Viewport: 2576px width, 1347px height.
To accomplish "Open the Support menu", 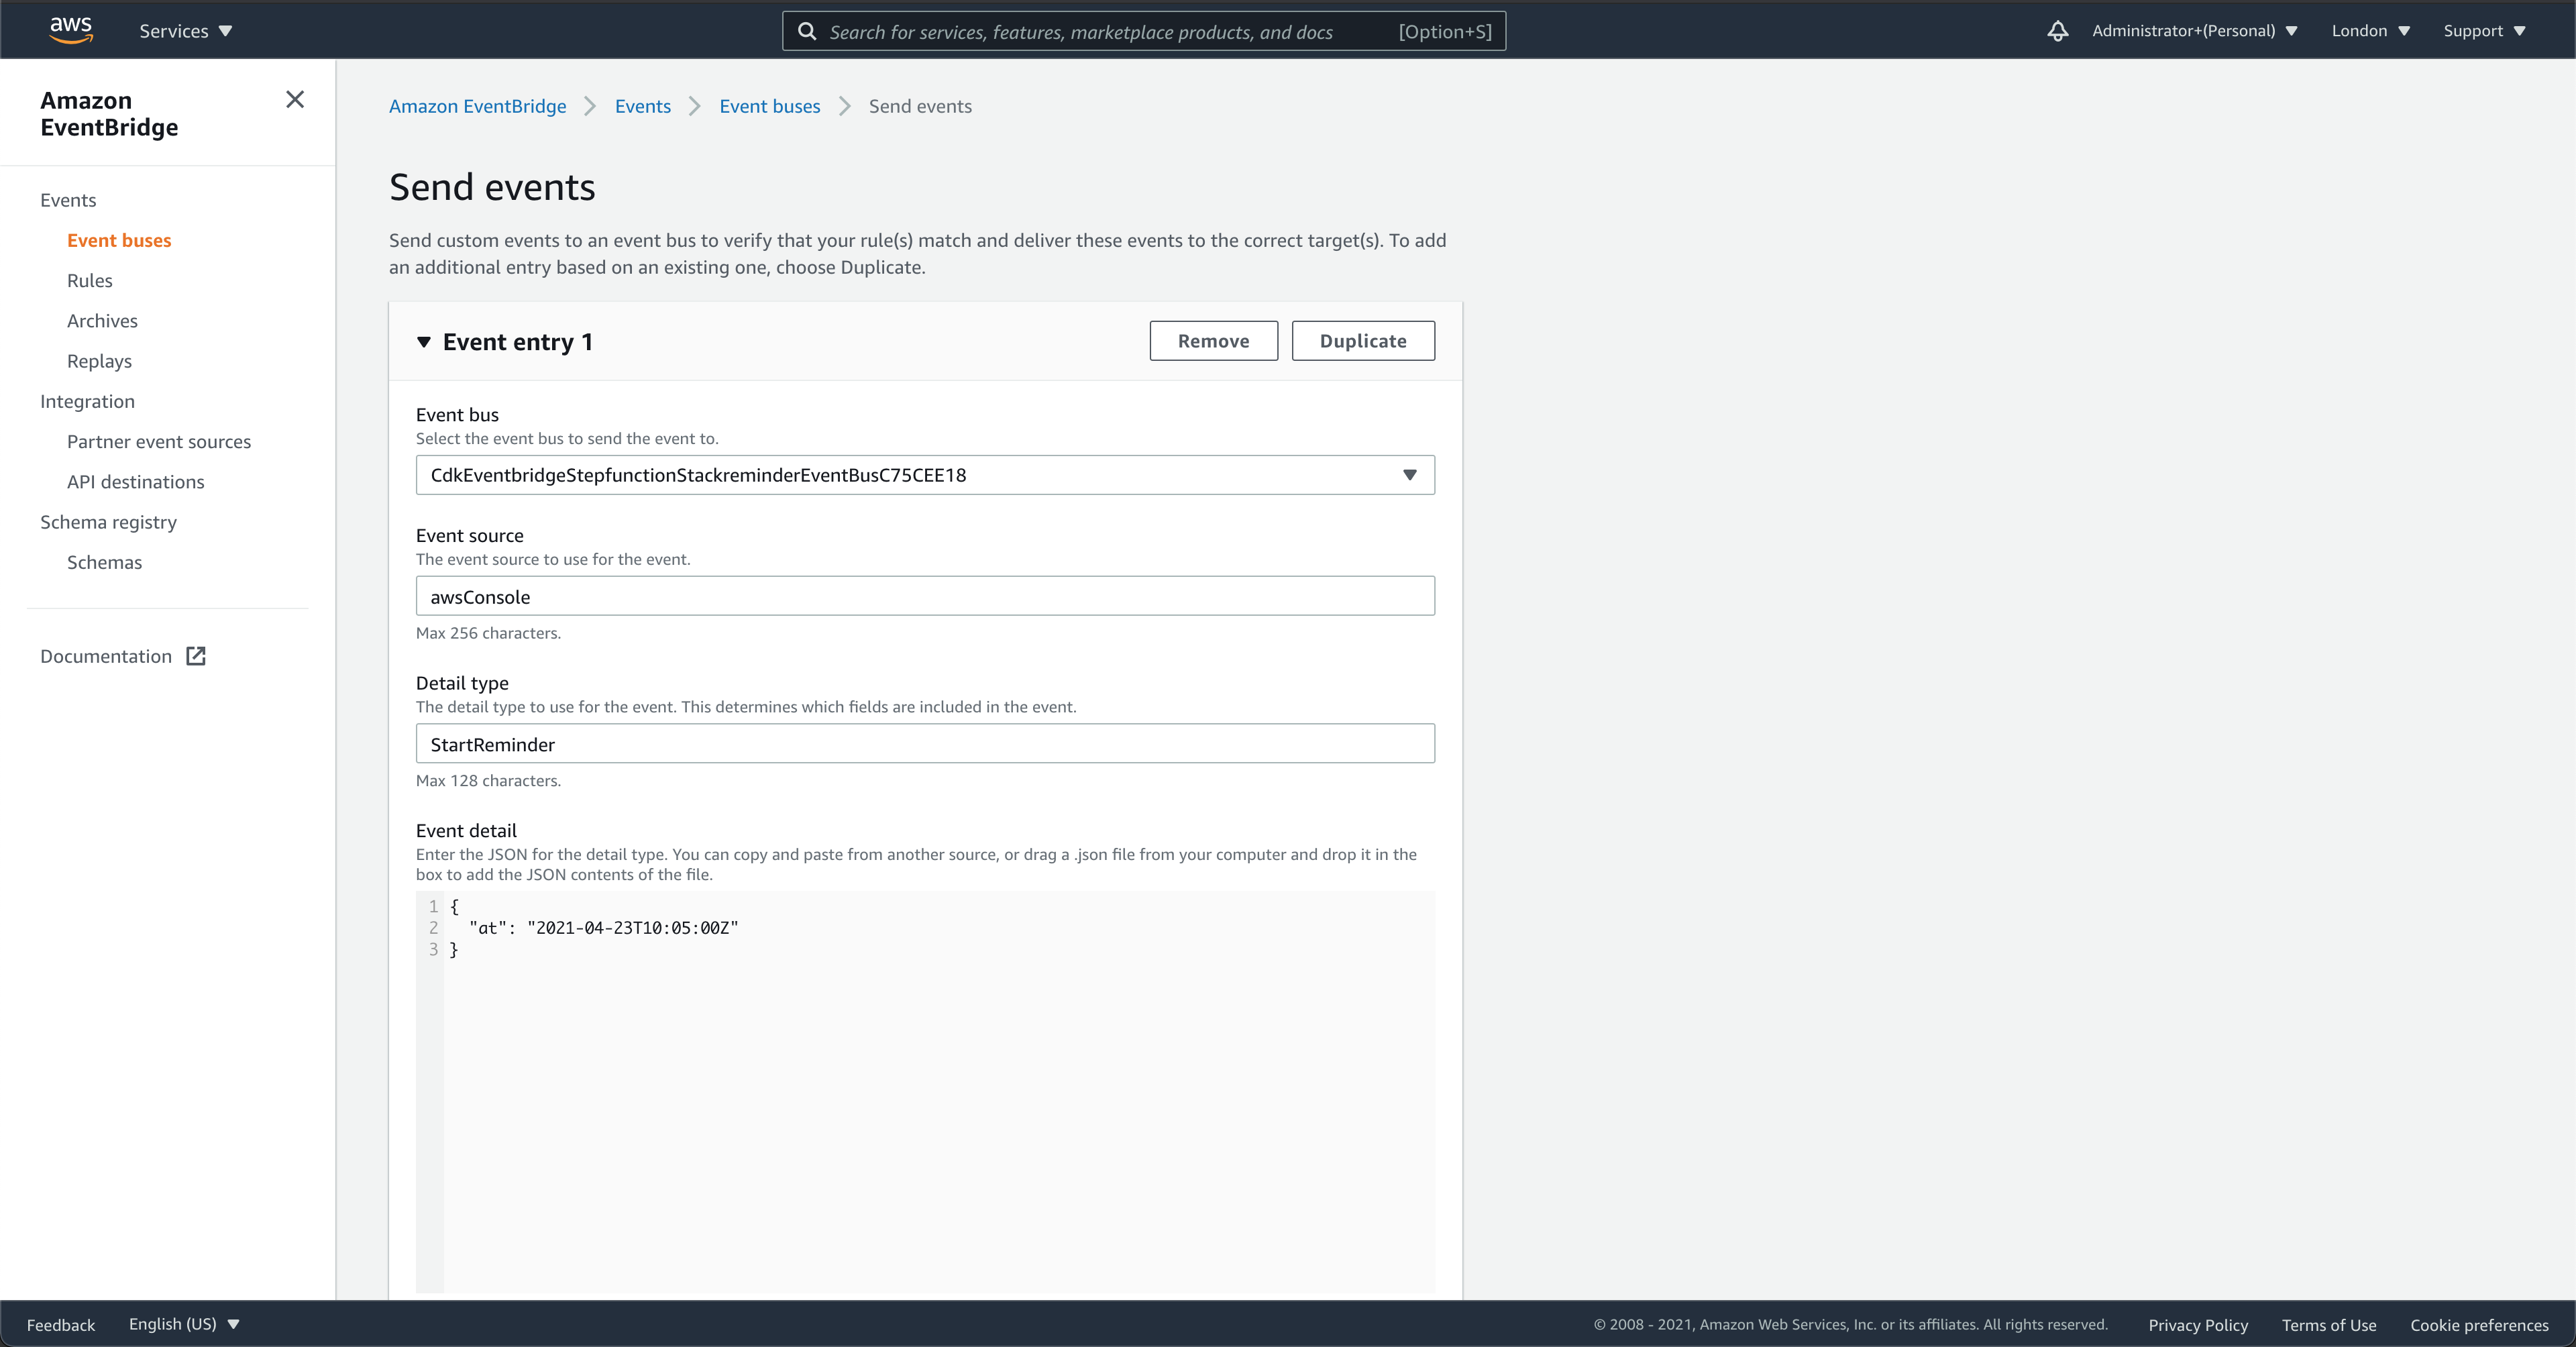I will [2484, 31].
